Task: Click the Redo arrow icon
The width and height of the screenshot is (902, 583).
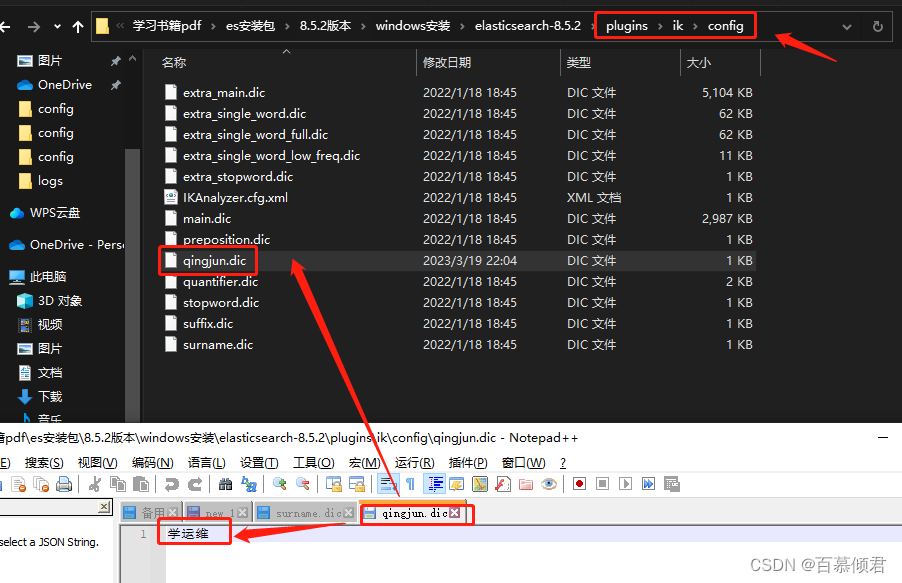Action: (x=195, y=485)
